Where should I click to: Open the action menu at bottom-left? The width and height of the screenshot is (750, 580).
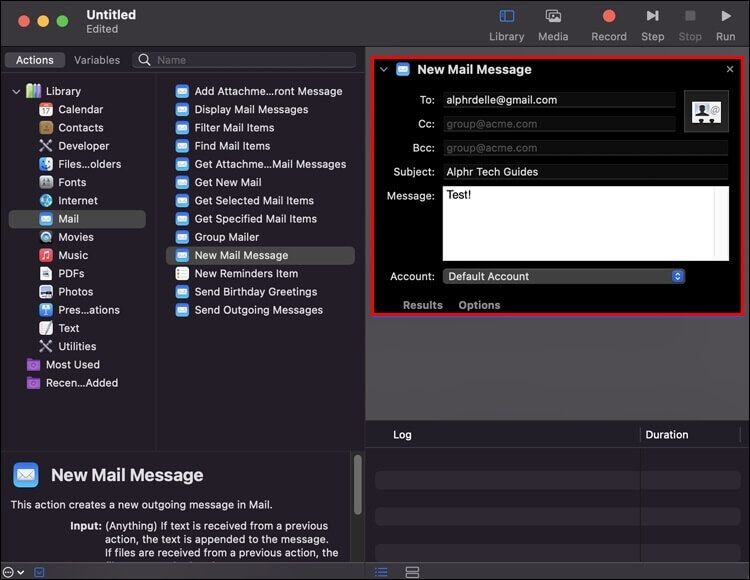click(13, 572)
